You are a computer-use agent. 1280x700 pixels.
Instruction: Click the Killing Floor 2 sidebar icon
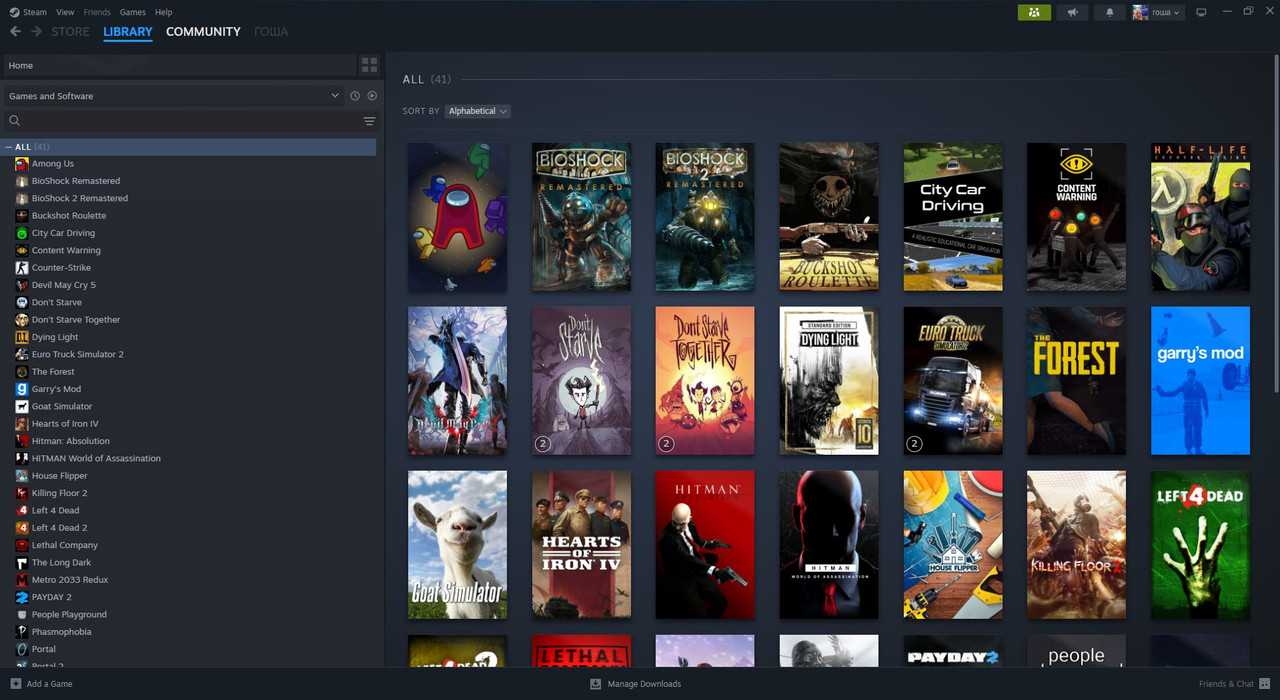(22, 493)
